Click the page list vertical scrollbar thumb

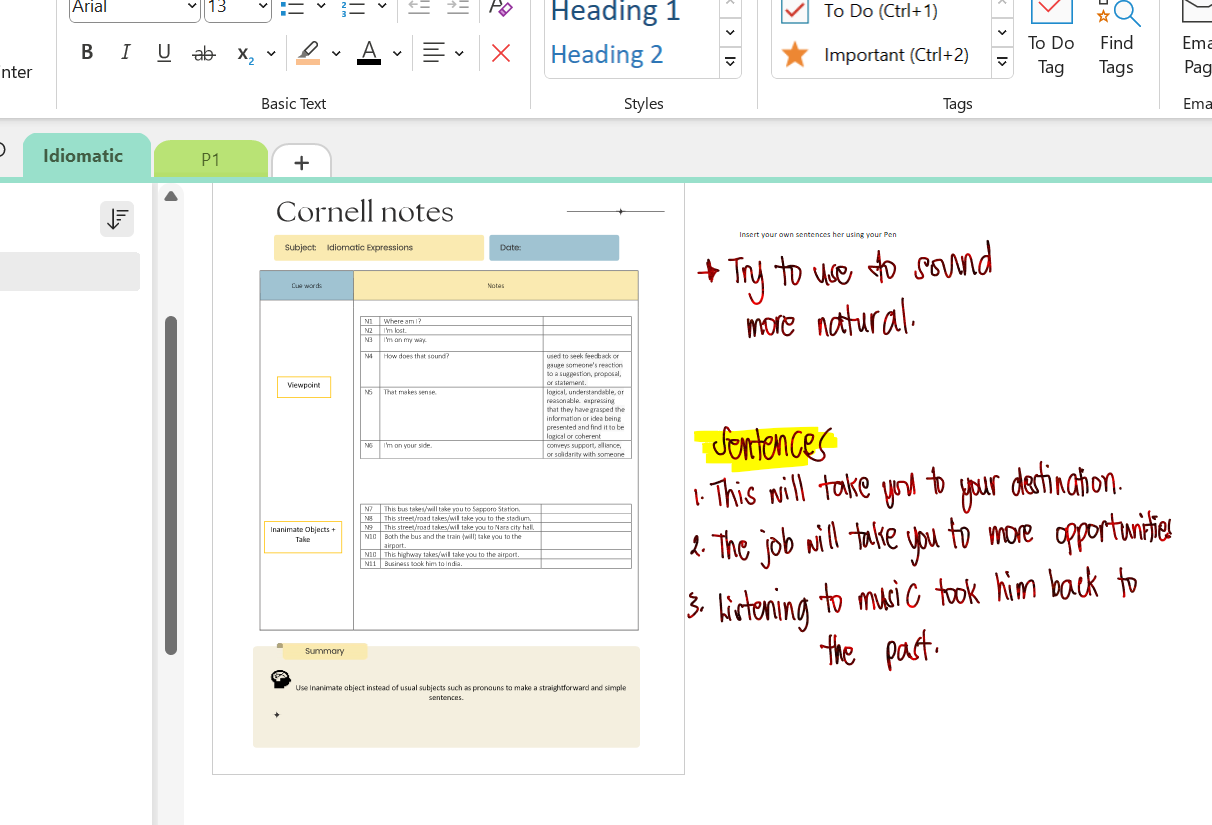pyautogui.click(x=171, y=485)
